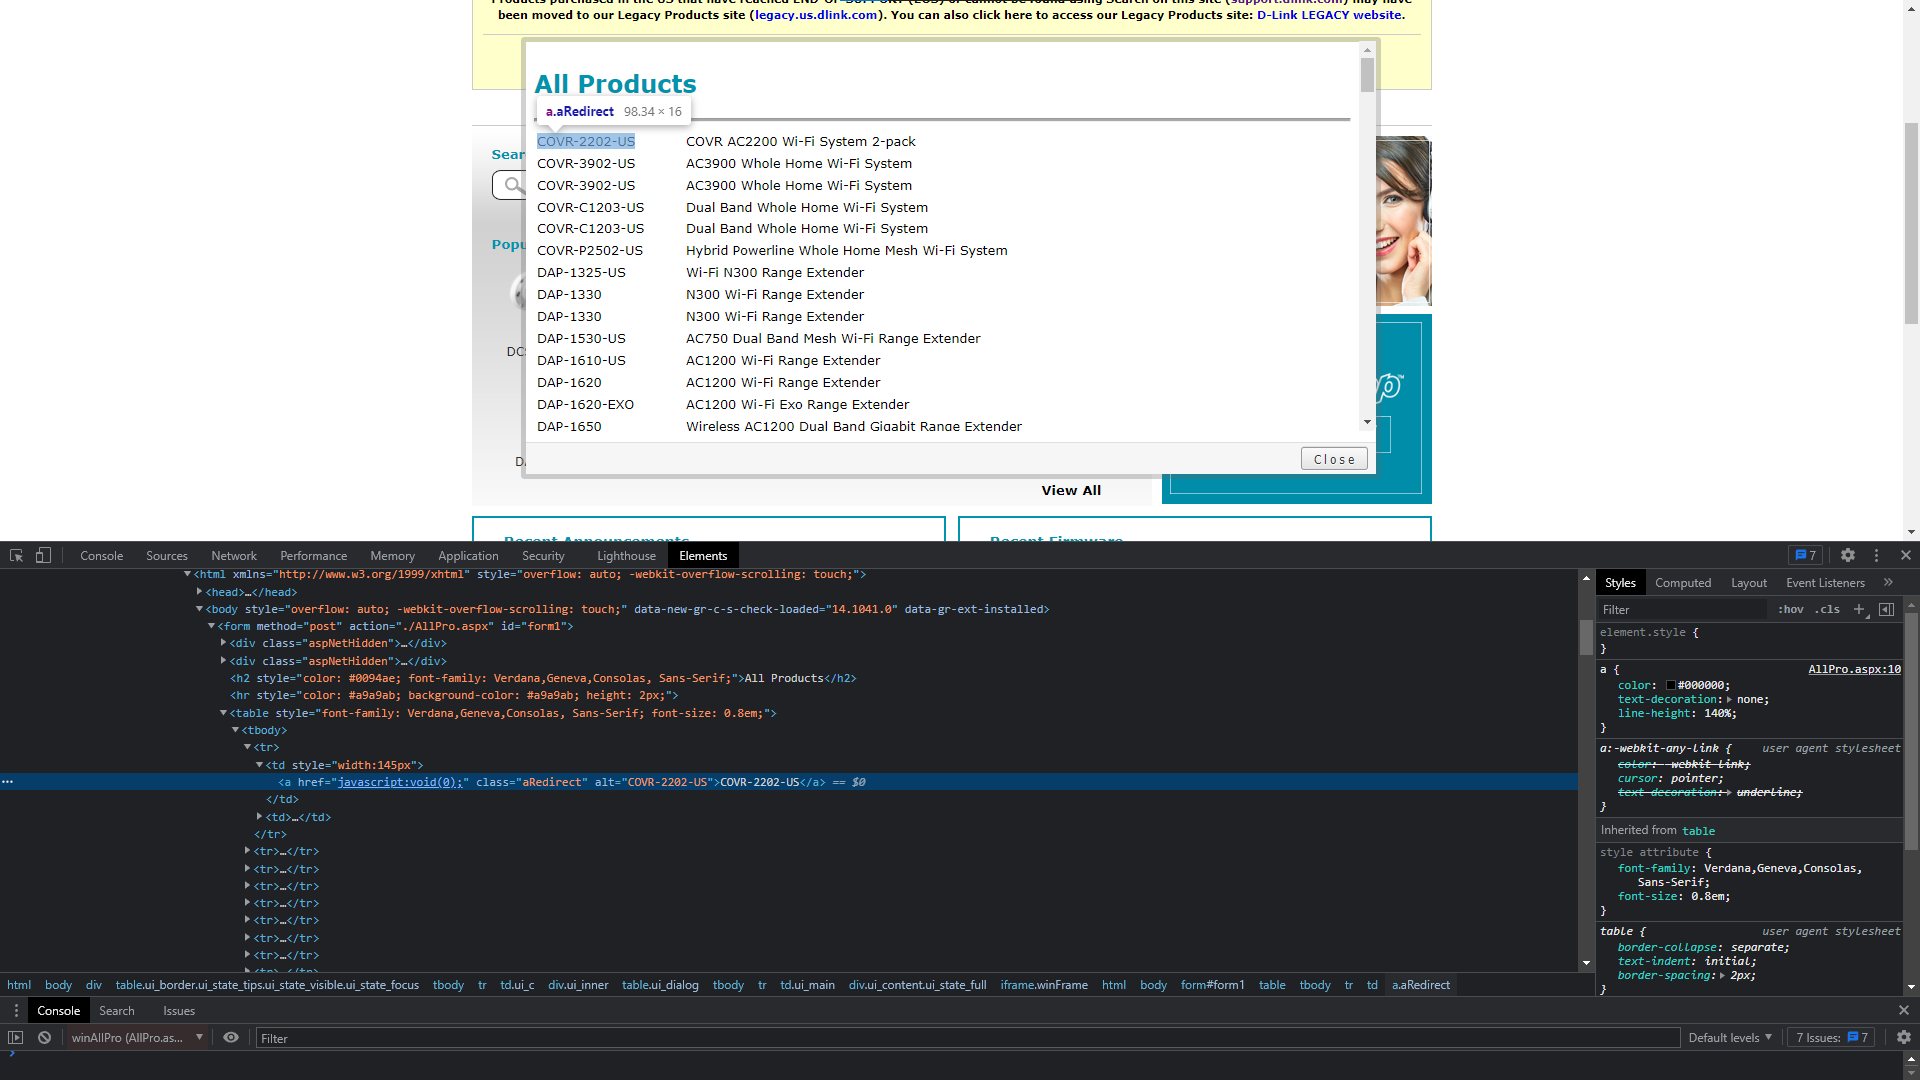Switch to the Console tab
This screenshot has height=1080, width=1920.
[101, 556]
